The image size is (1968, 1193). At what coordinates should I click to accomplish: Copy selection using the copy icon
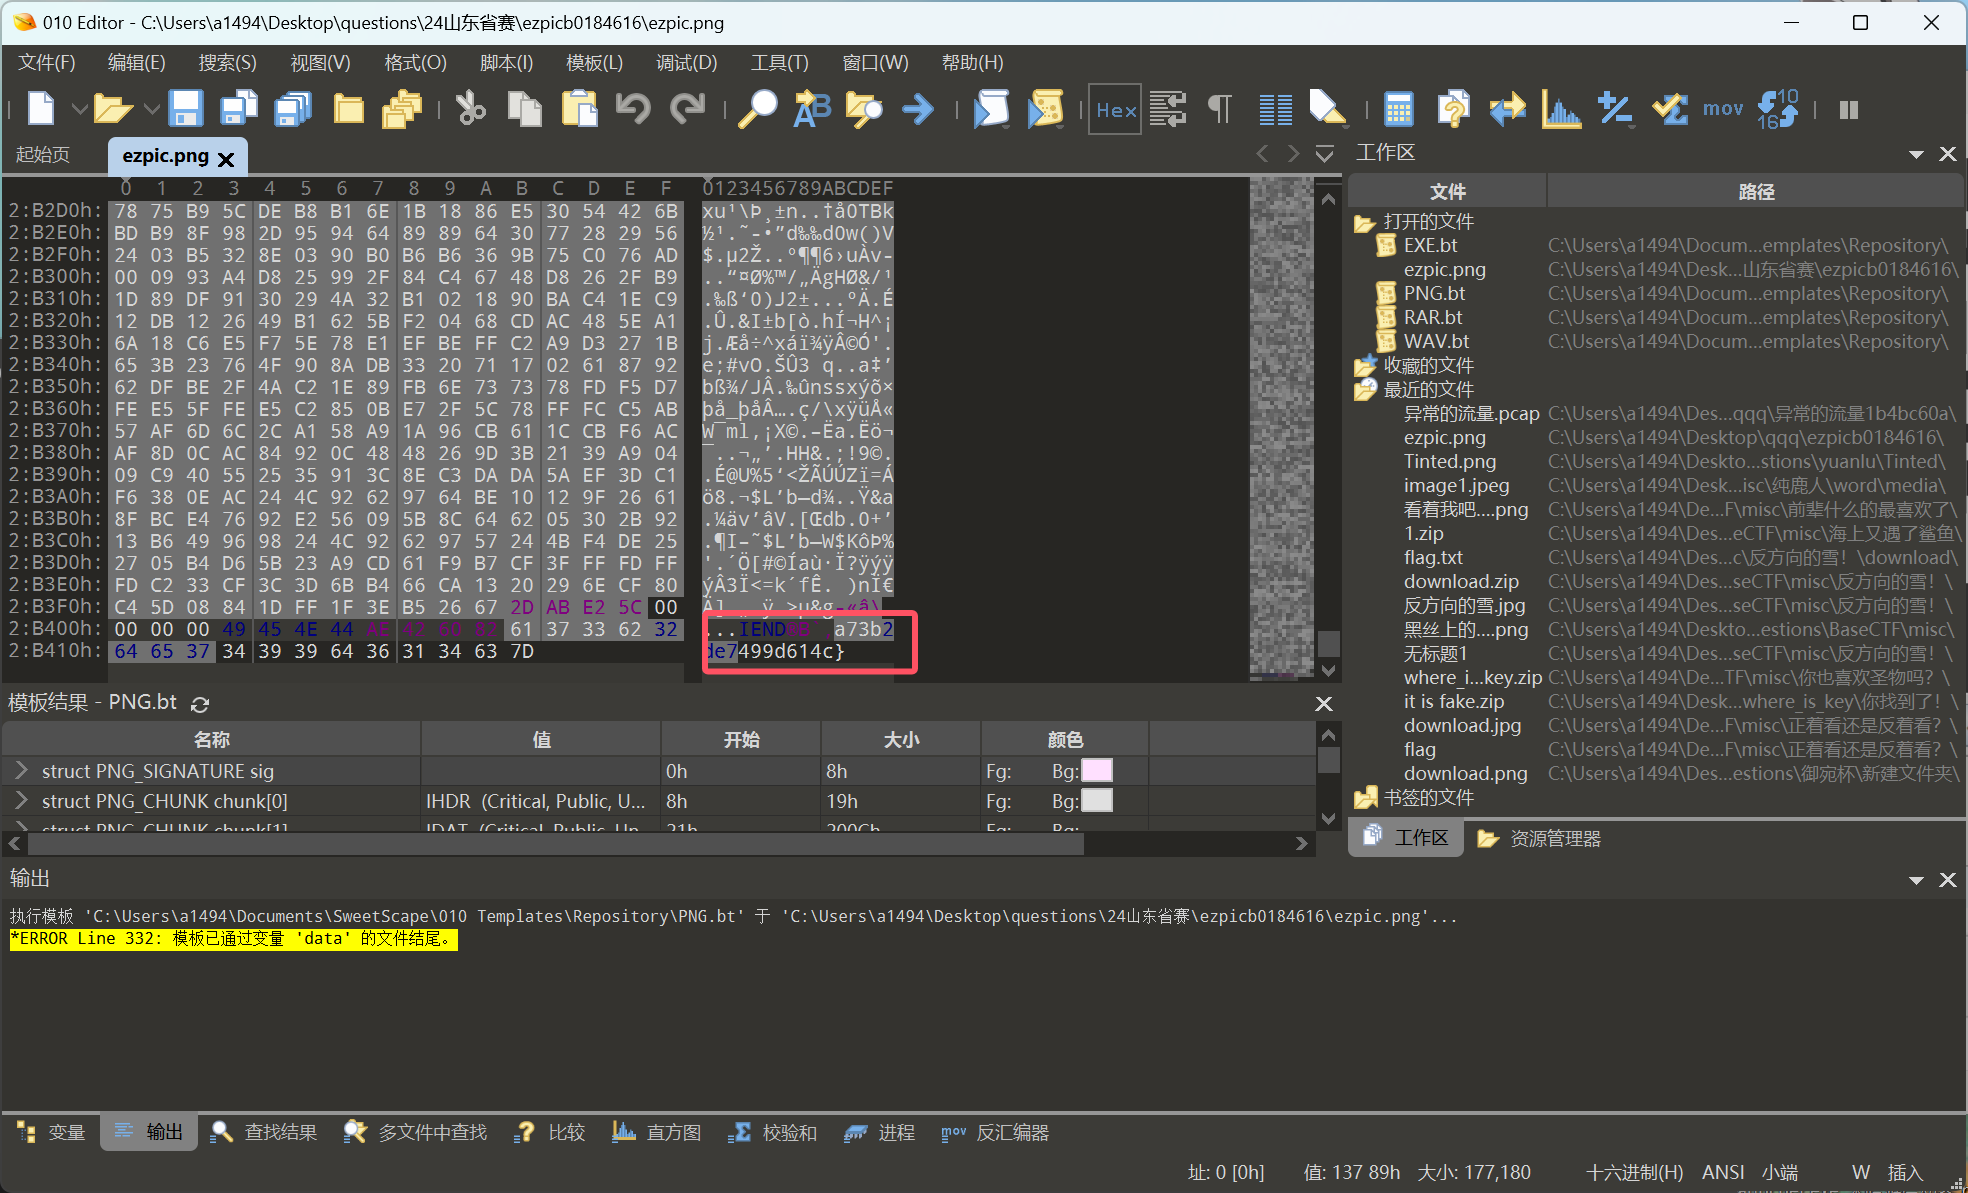pyautogui.click(x=524, y=109)
